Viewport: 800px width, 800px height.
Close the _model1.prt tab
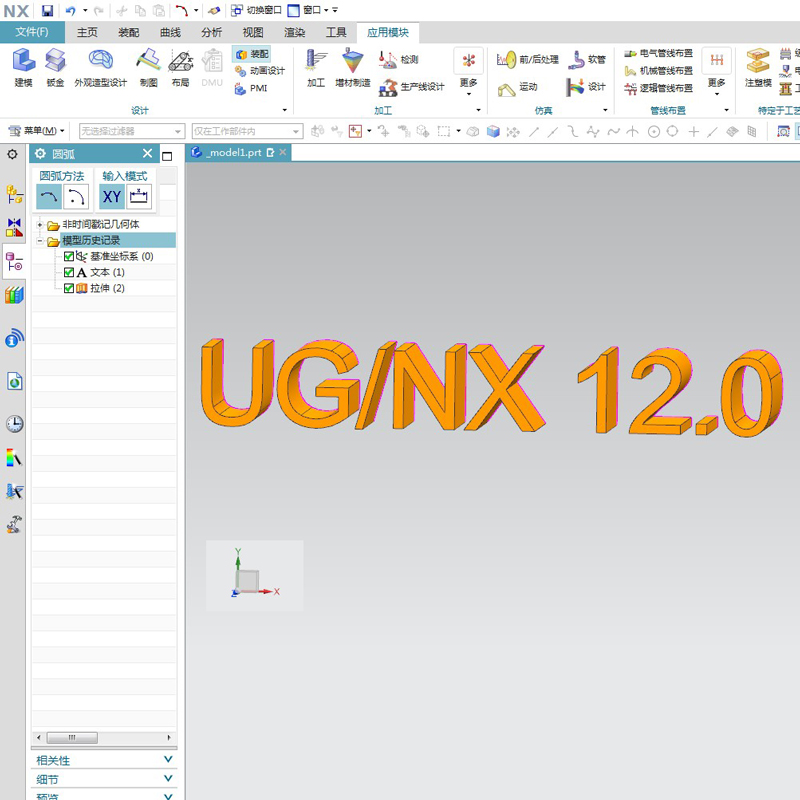point(283,152)
